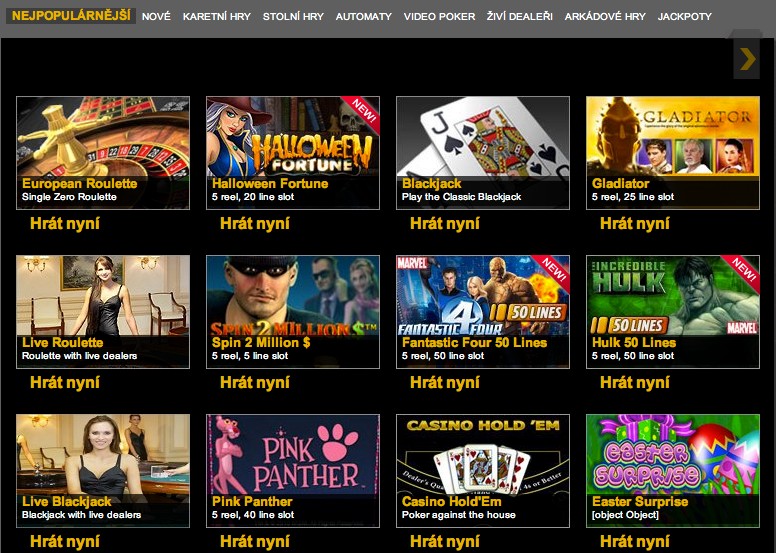Select the Fantastic Four 50 Lines thumbnail

click(x=483, y=312)
